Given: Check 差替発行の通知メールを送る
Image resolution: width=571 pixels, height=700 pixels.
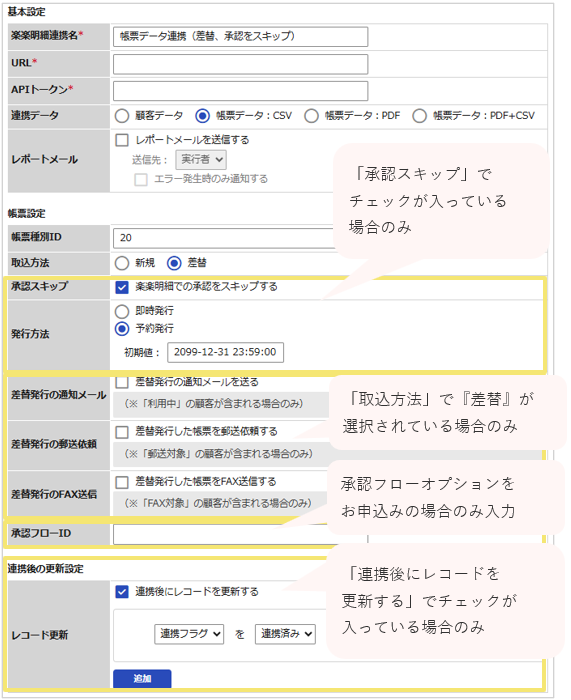Looking at the screenshot, I should (x=122, y=382).
